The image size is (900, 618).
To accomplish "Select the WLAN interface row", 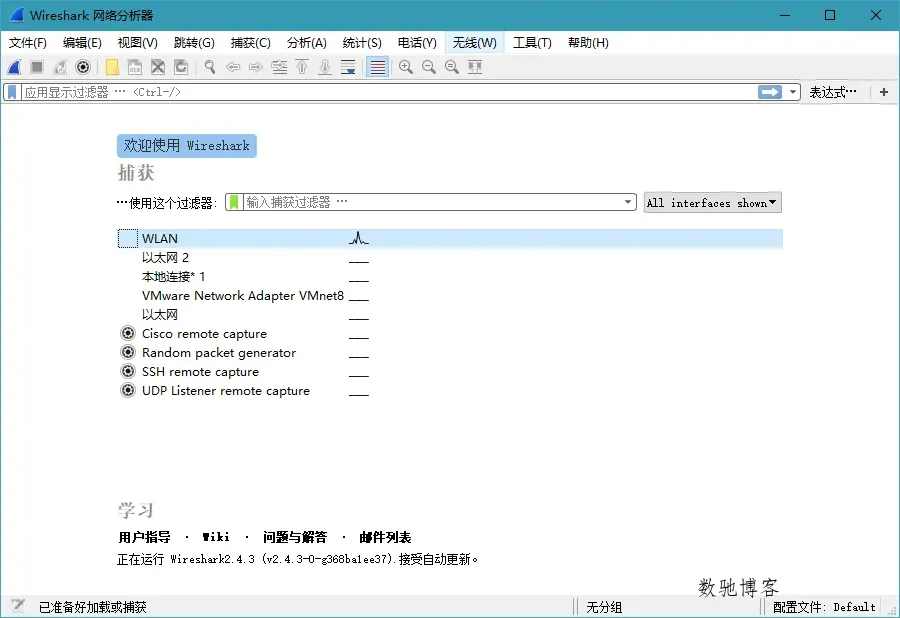I will point(450,238).
